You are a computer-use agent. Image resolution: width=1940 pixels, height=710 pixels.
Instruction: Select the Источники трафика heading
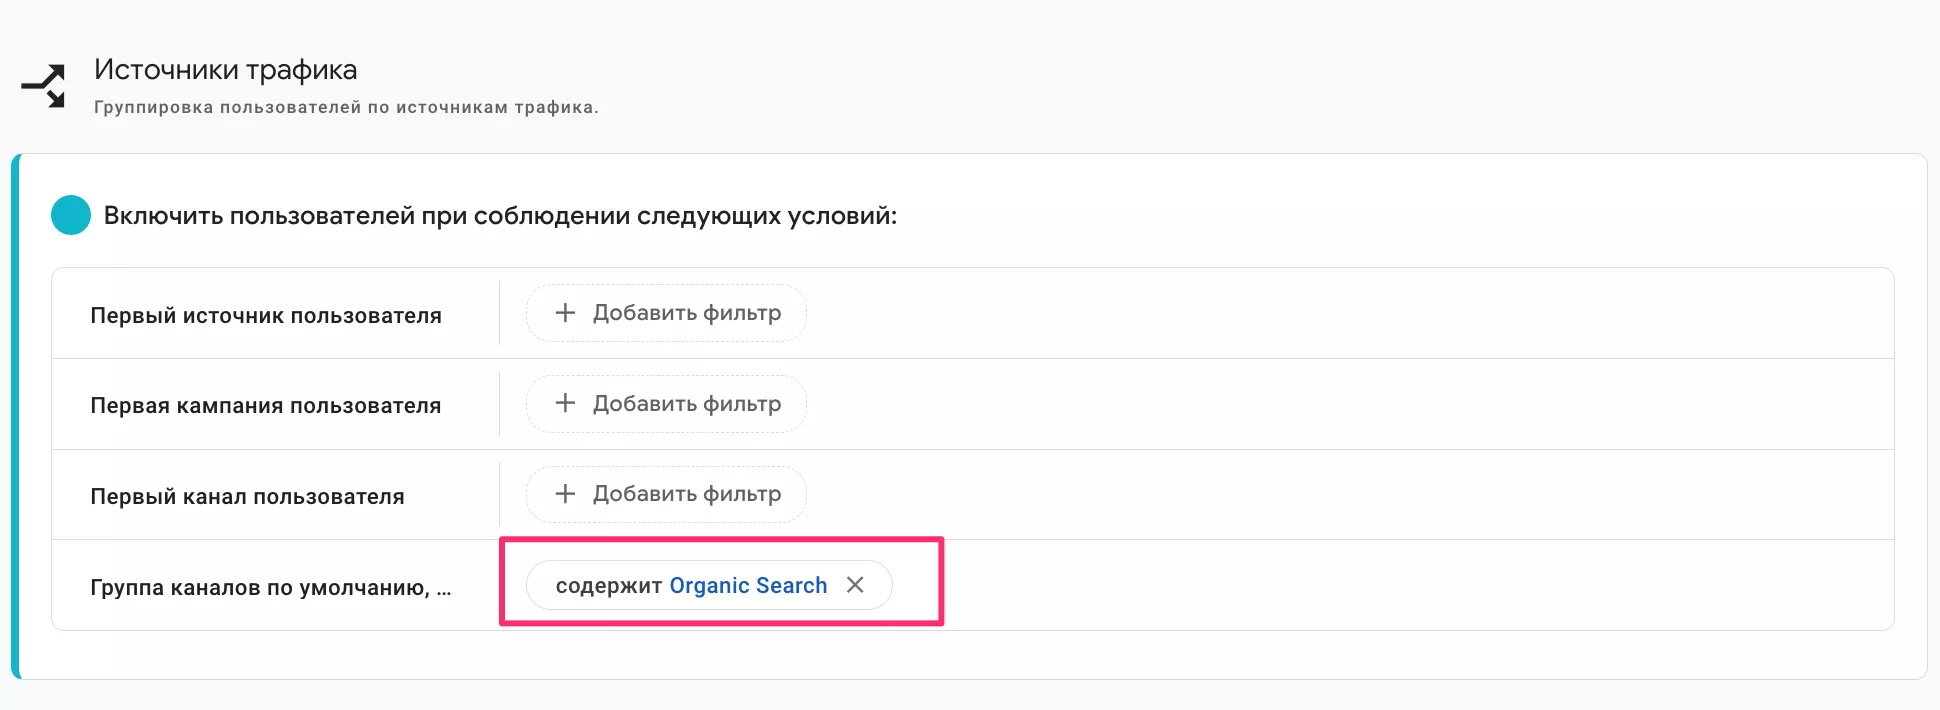(225, 69)
